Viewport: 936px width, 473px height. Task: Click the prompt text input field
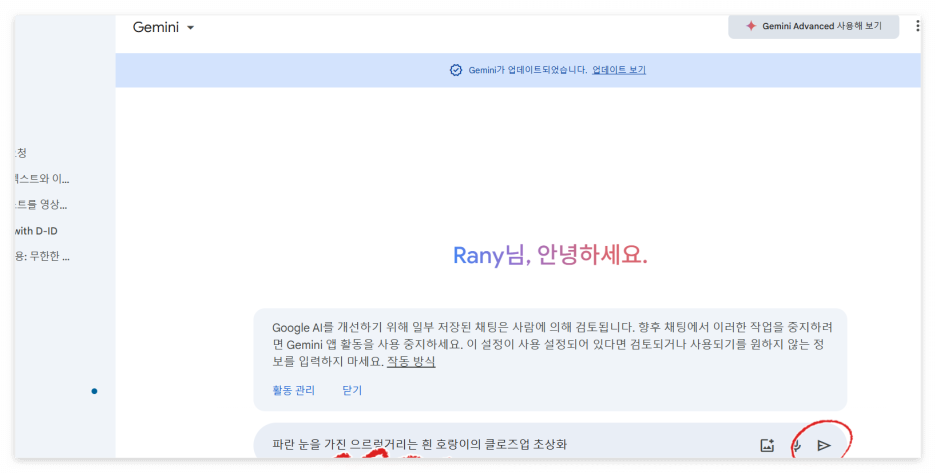[513, 445]
